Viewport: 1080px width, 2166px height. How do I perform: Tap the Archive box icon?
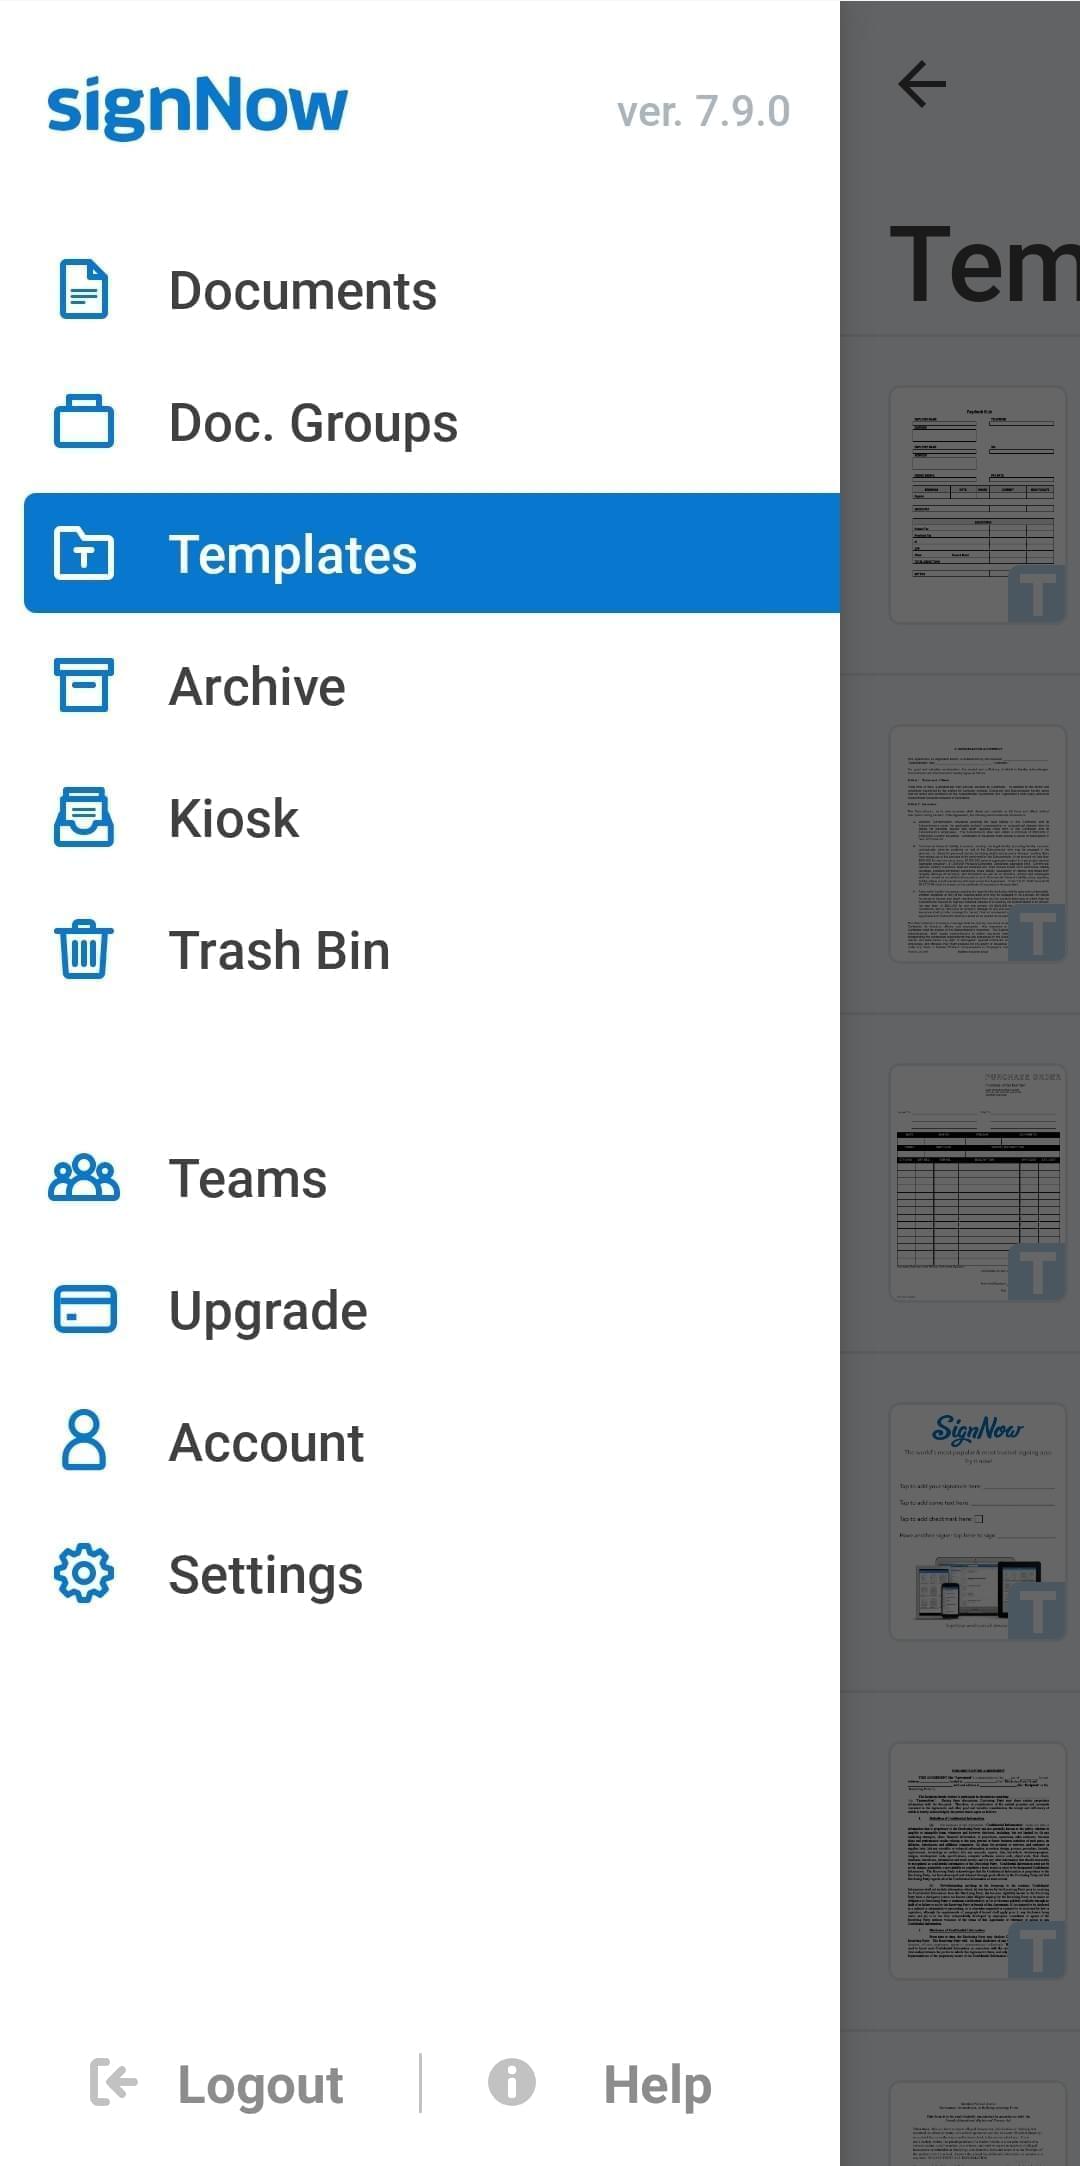click(84, 685)
